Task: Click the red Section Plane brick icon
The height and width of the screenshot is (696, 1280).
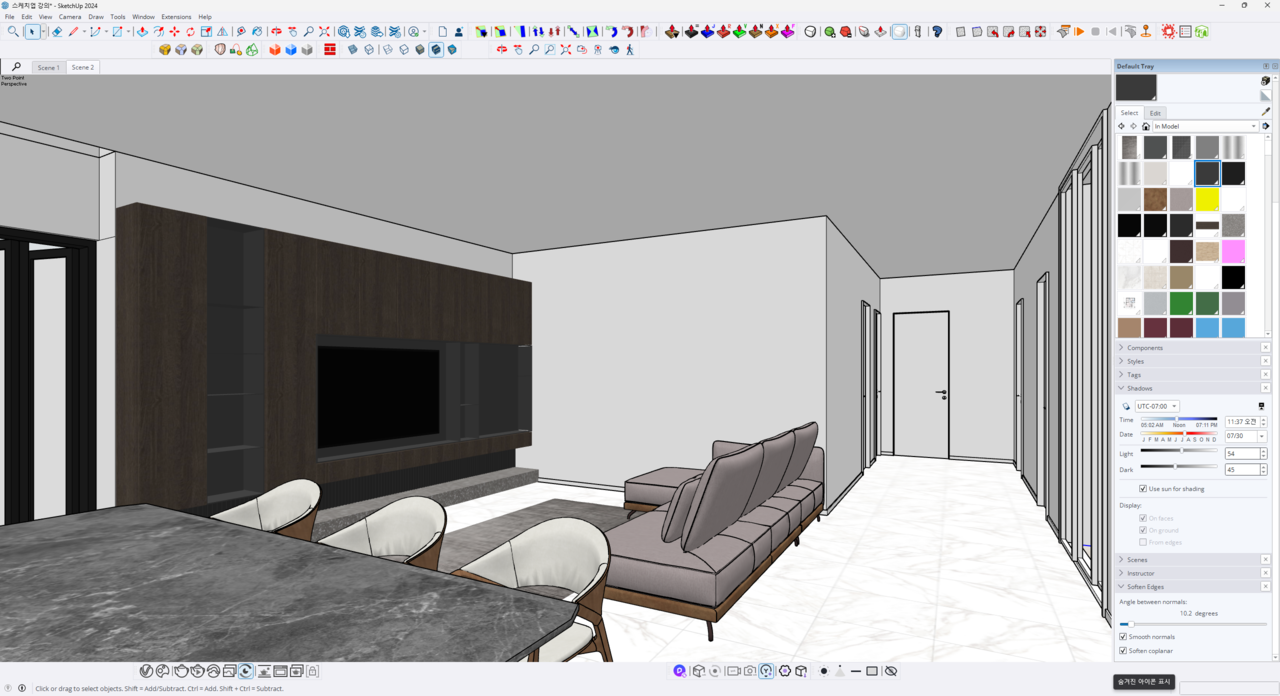Action: [x=330, y=49]
